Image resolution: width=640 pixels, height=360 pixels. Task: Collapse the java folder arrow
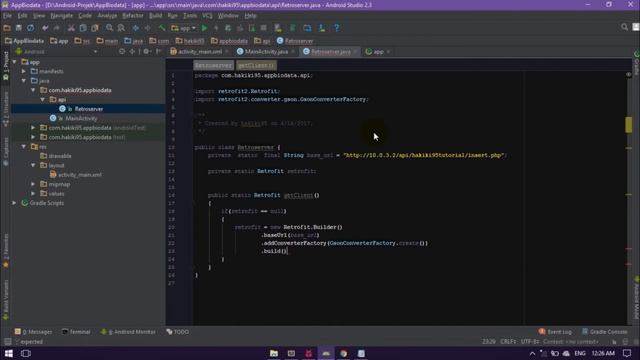(x=24, y=81)
